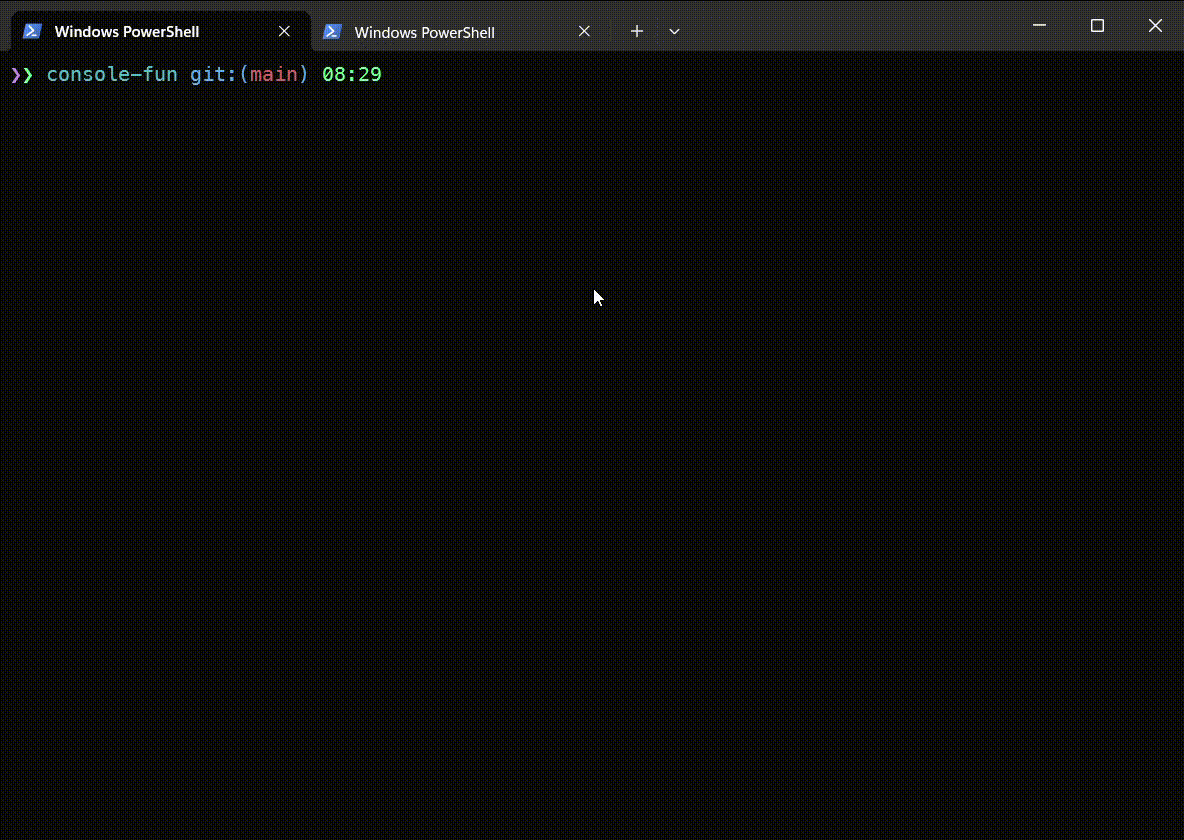Click the console-fun directory name in prompt
The width and height of the screenshot is (1184, 840).
click(x=112, y=74)
